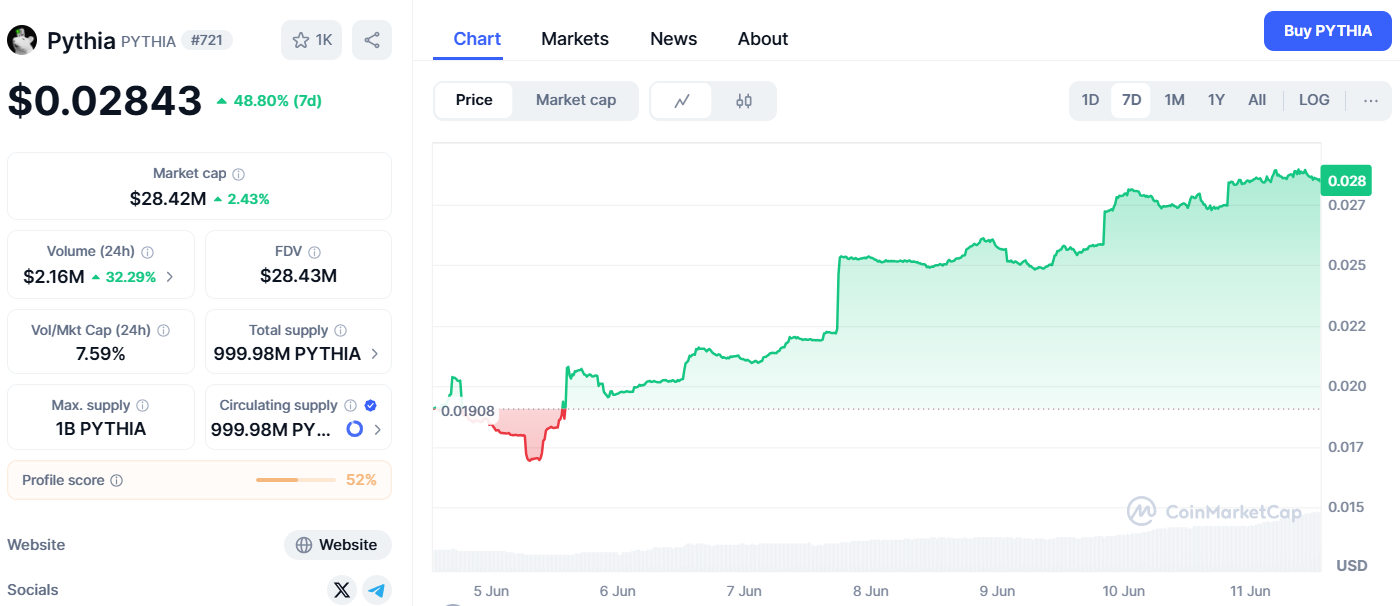Open the News tab
This screenshot has height=606, width=1400.
674,39
